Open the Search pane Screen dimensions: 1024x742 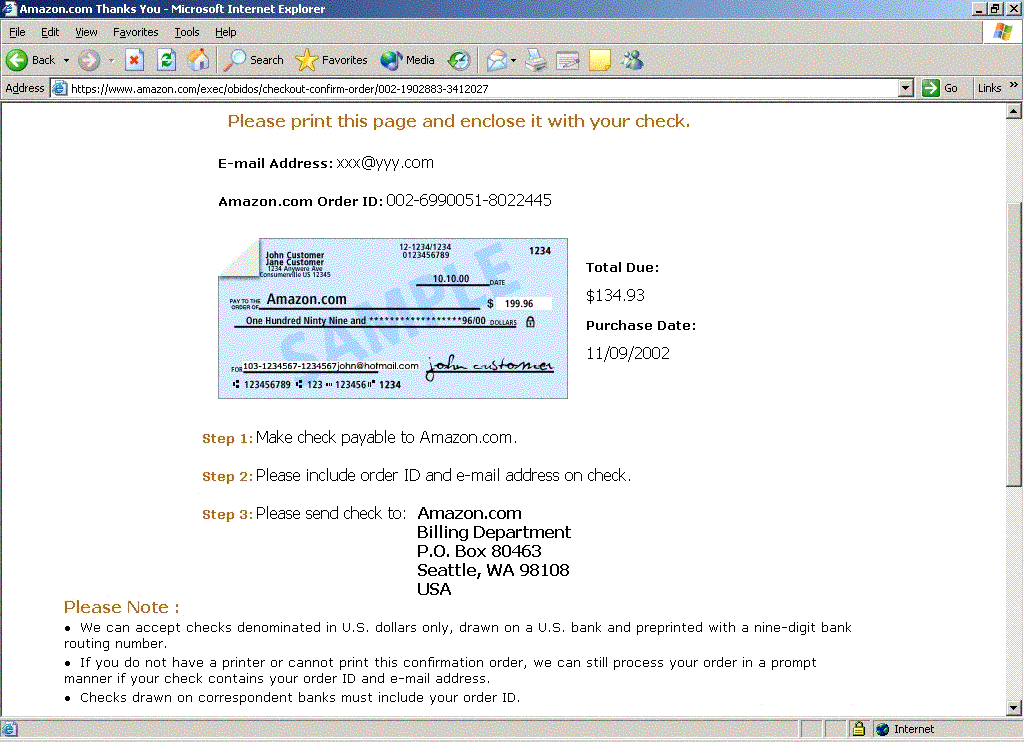coord(254,60)
